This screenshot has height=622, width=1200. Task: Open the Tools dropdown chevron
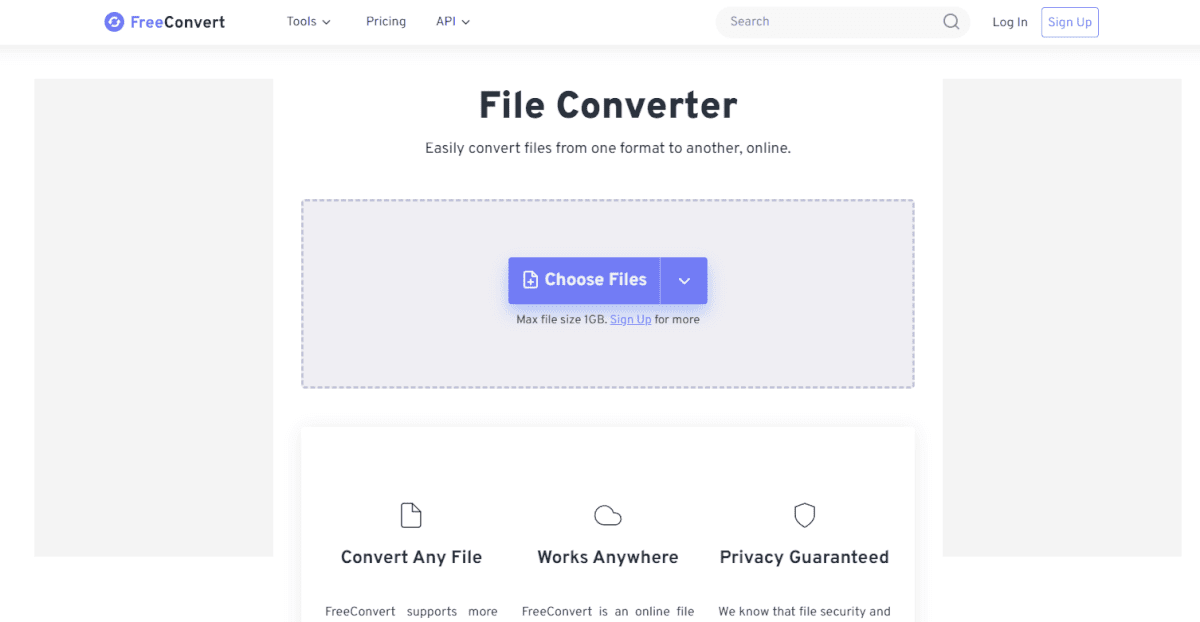(x=327, y=21)
